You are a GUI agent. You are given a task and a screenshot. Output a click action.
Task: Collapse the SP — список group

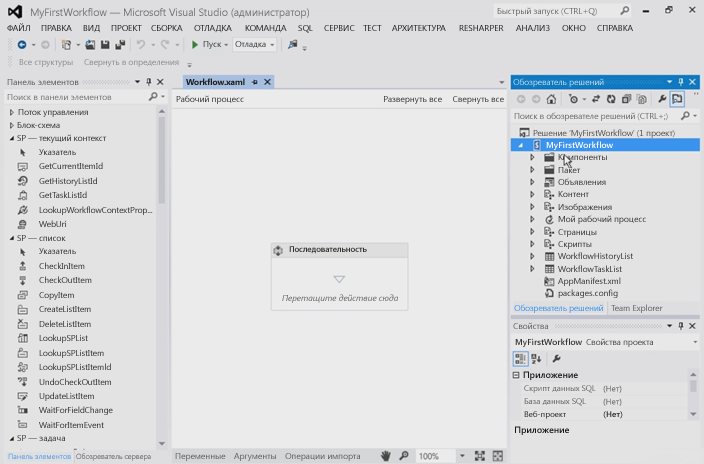[12, 238]
